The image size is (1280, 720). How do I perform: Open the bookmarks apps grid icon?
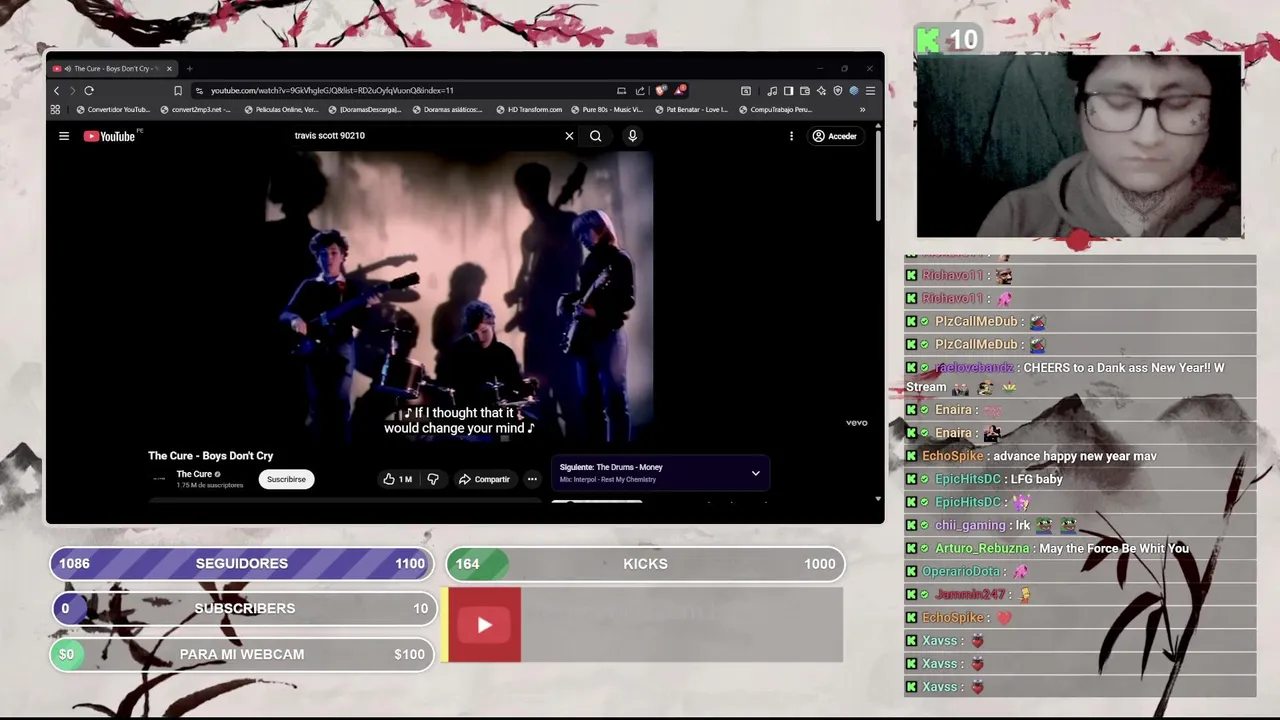[x=56, y=110]
